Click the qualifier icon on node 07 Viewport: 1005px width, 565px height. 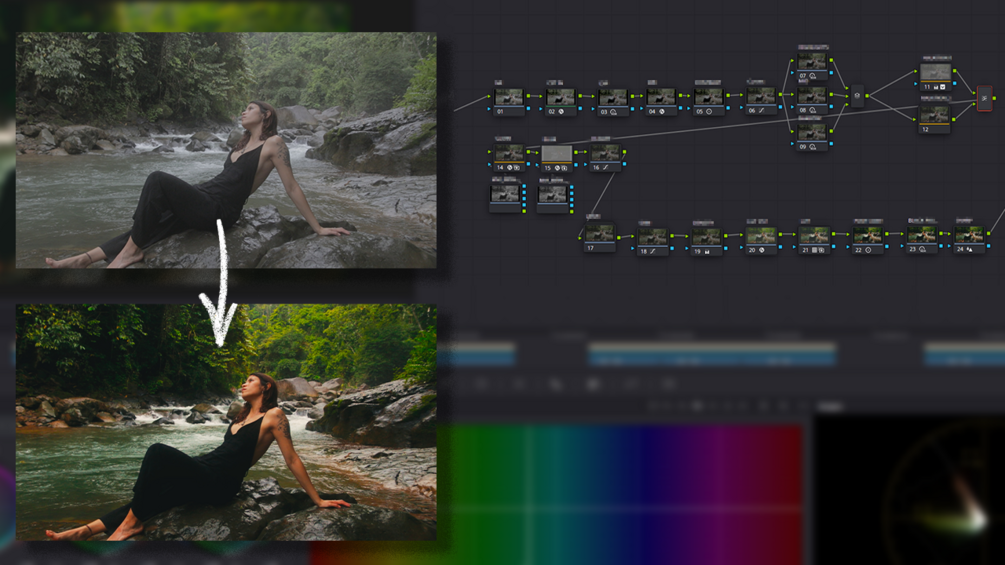point(813,76)
